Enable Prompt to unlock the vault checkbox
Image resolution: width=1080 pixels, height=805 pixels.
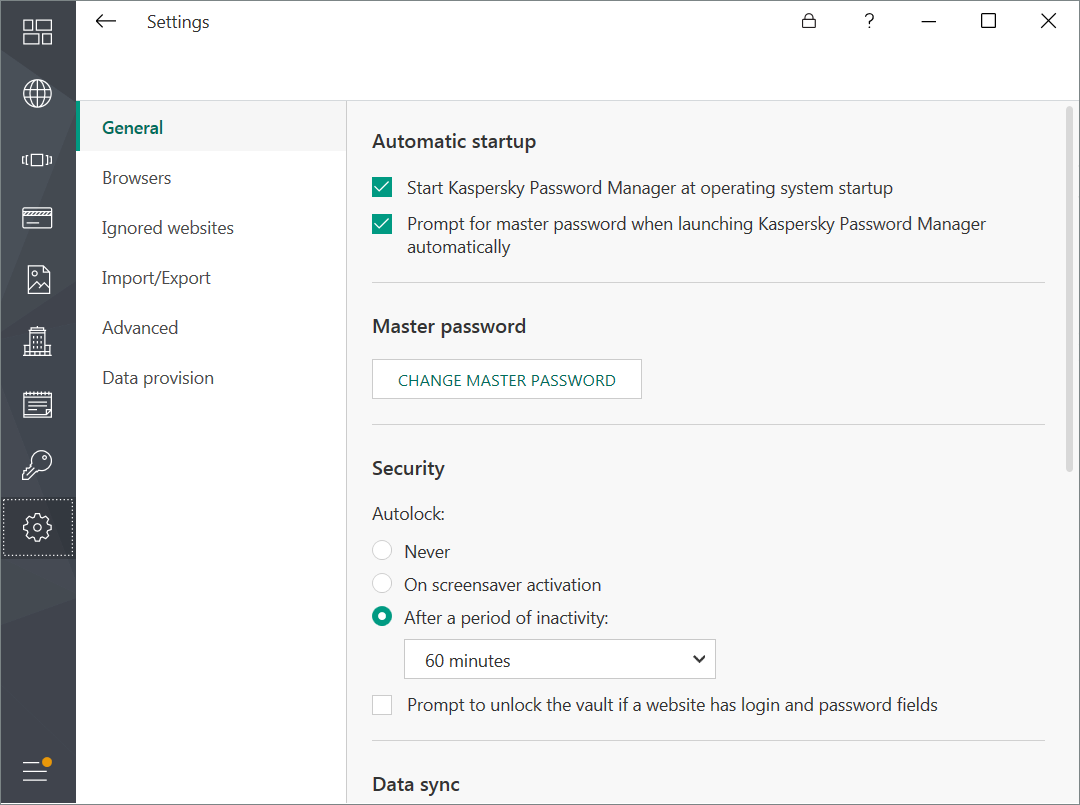382,705
